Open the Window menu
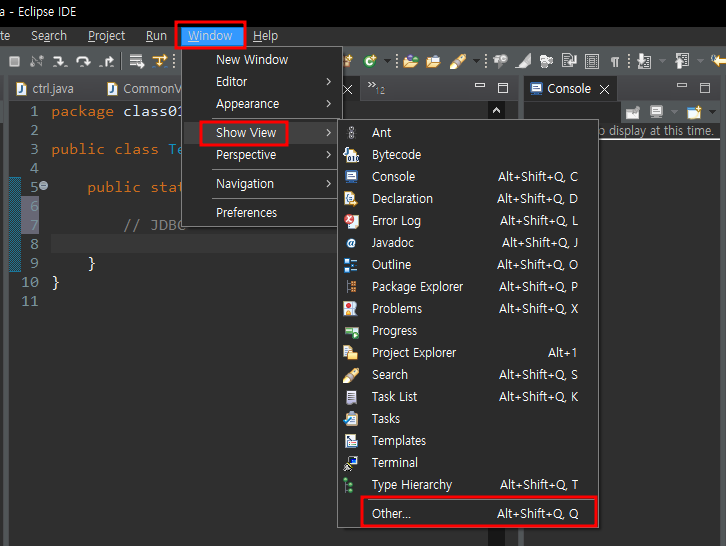 [210, 36]
